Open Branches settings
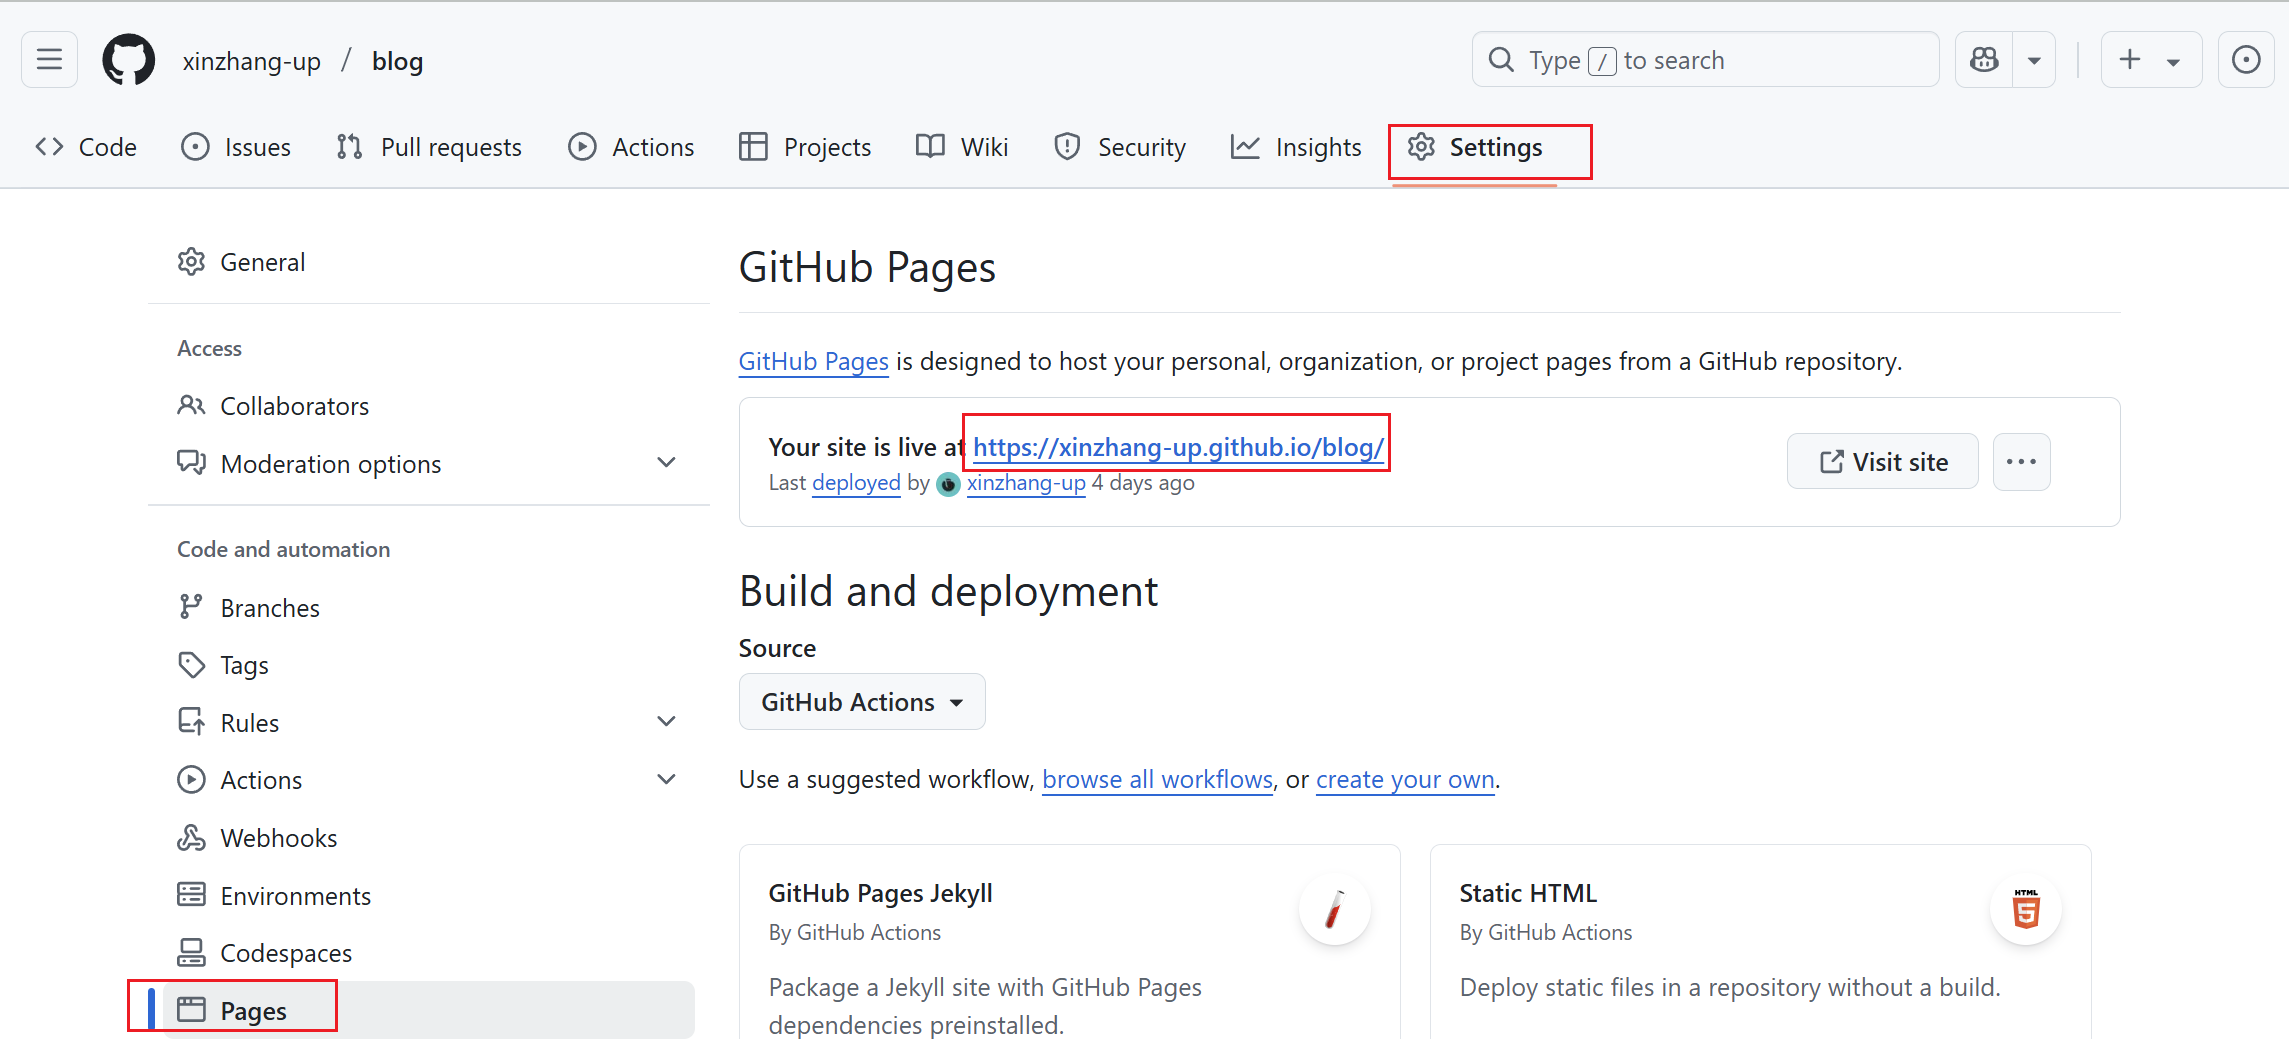Image resolution: width=2289 pixels, height=1039 pixels. point(429,608)
